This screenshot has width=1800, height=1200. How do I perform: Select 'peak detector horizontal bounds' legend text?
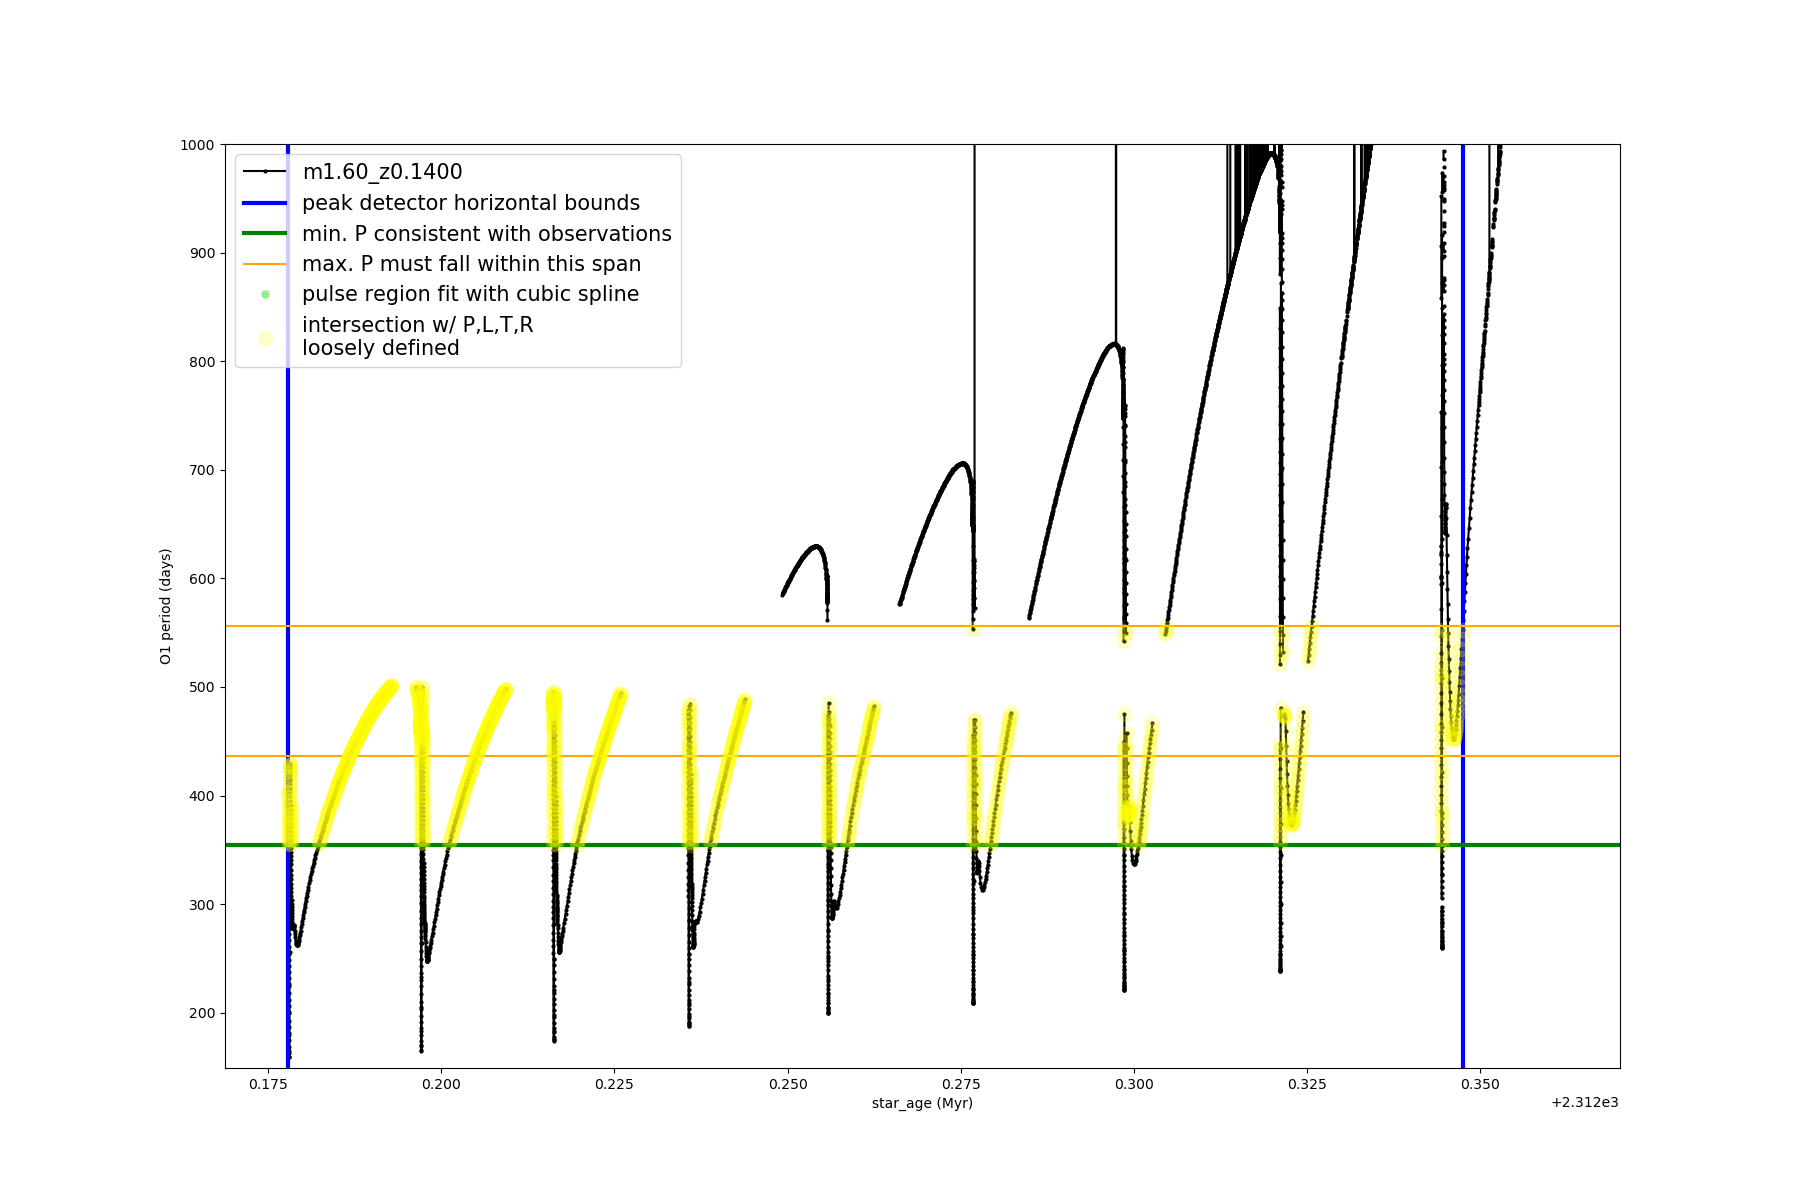(470, 203)
